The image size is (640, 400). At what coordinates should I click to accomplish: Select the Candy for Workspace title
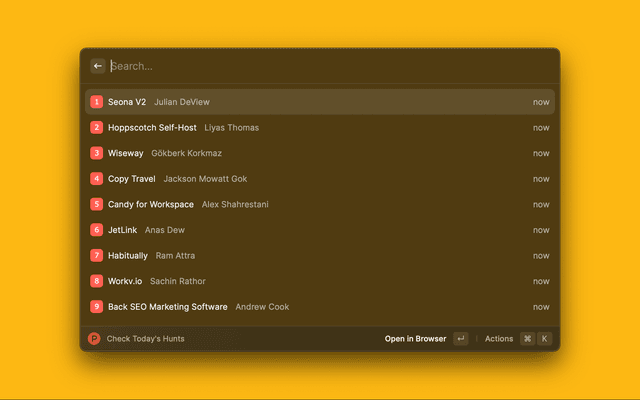pos(151,204)
